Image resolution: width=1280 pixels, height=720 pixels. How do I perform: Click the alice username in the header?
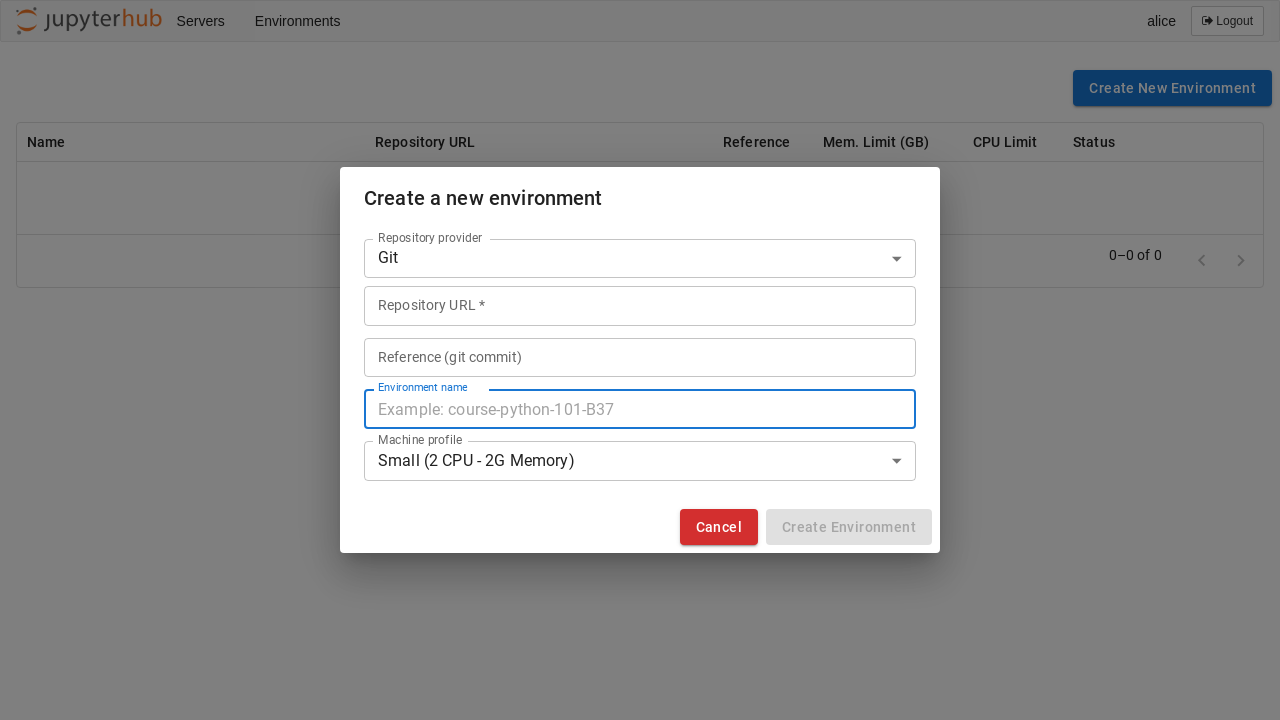1161,20
